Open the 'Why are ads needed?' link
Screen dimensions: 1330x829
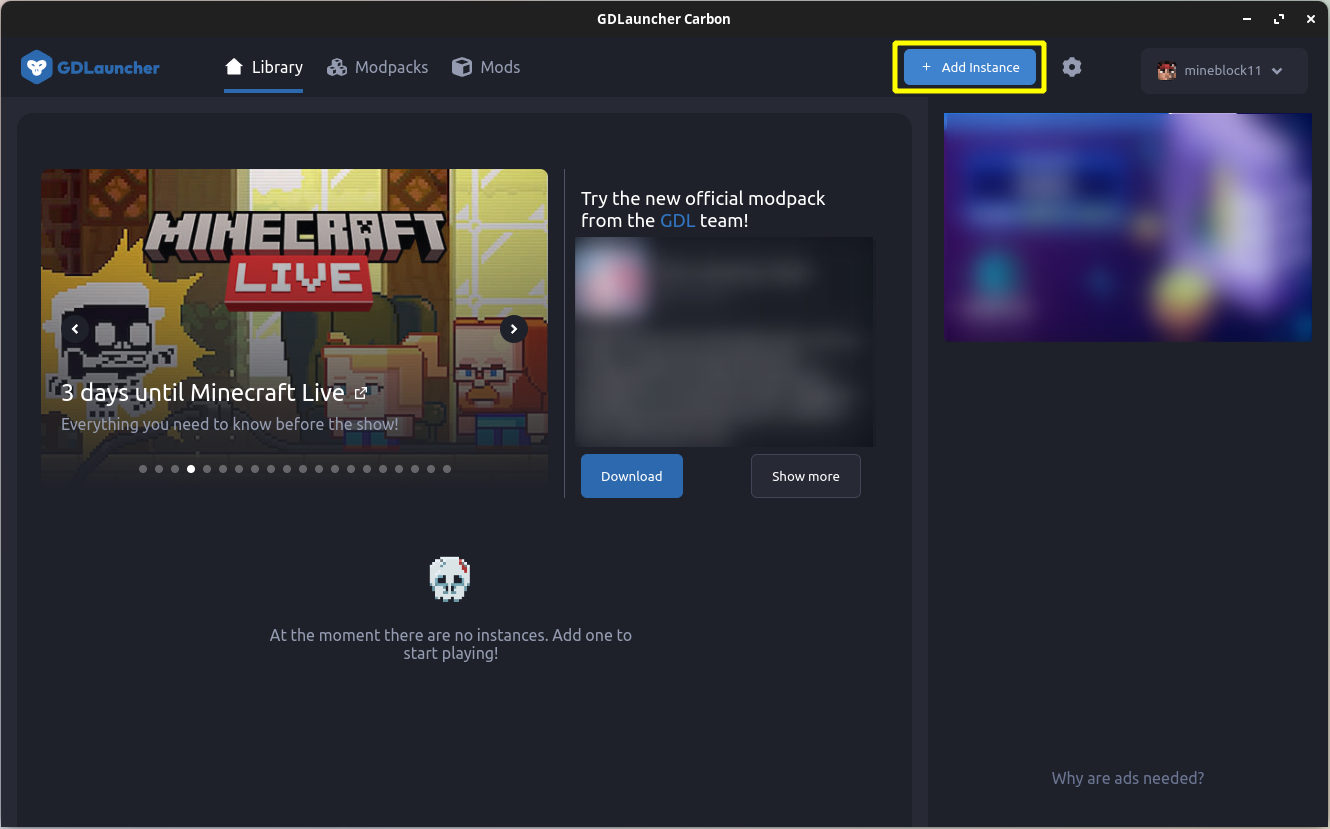click(x=1128, y=778)
